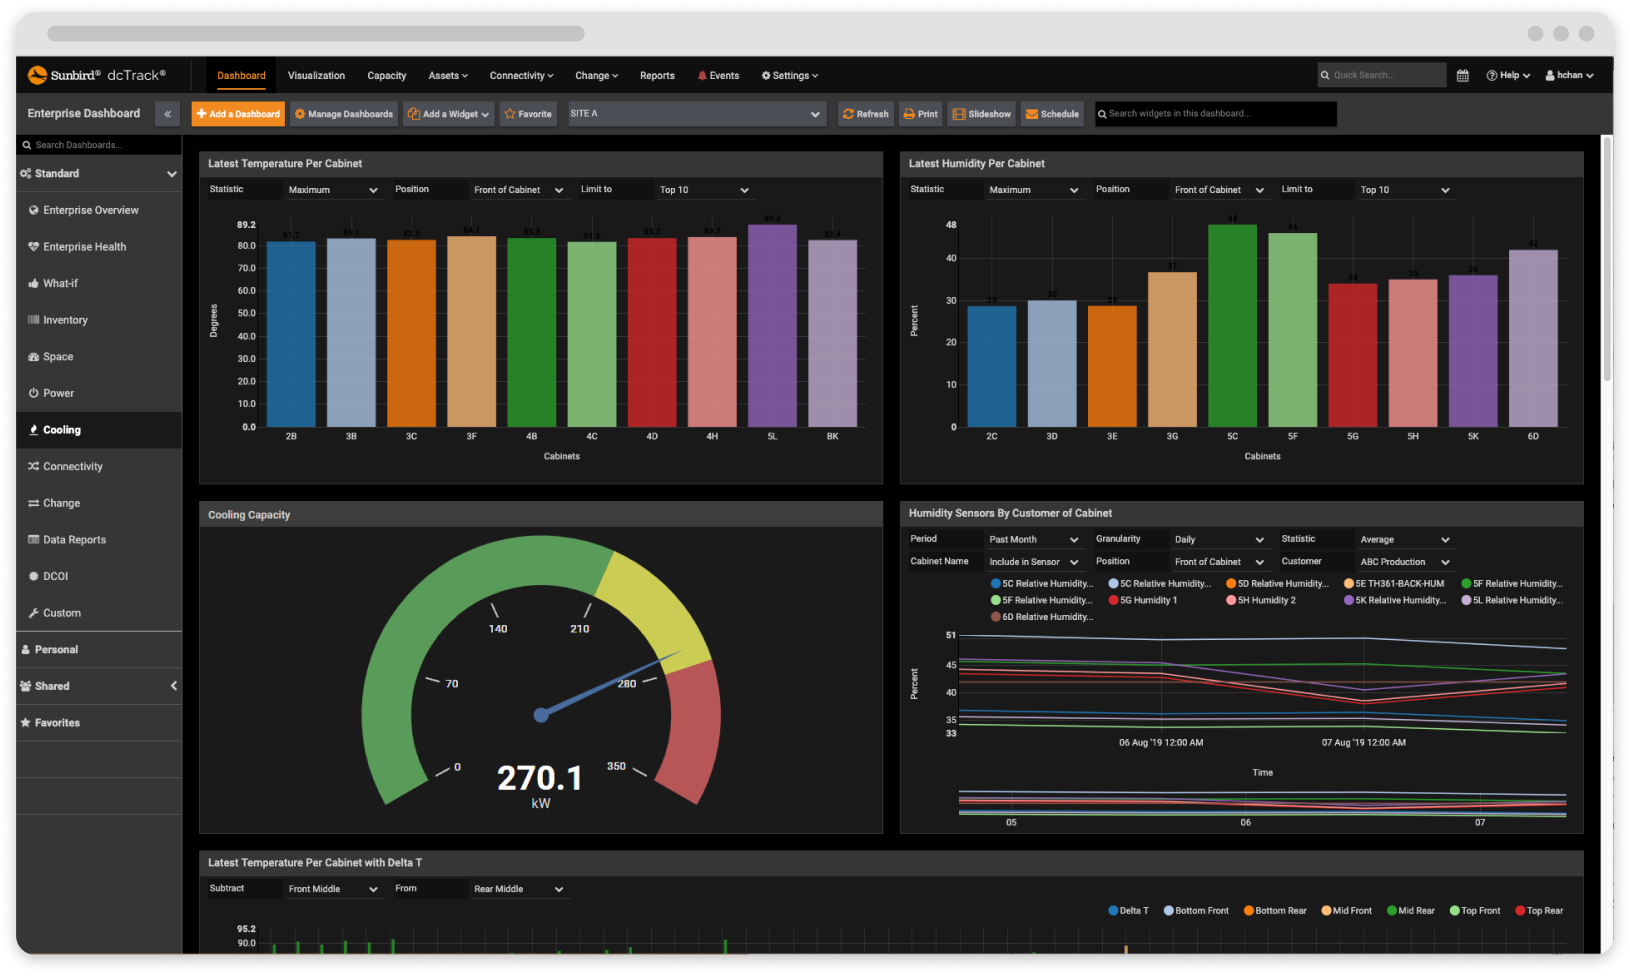Collapse sidebar with double-chevron icon
This screenshot has width=1630, height=976.
coord(167,114)
